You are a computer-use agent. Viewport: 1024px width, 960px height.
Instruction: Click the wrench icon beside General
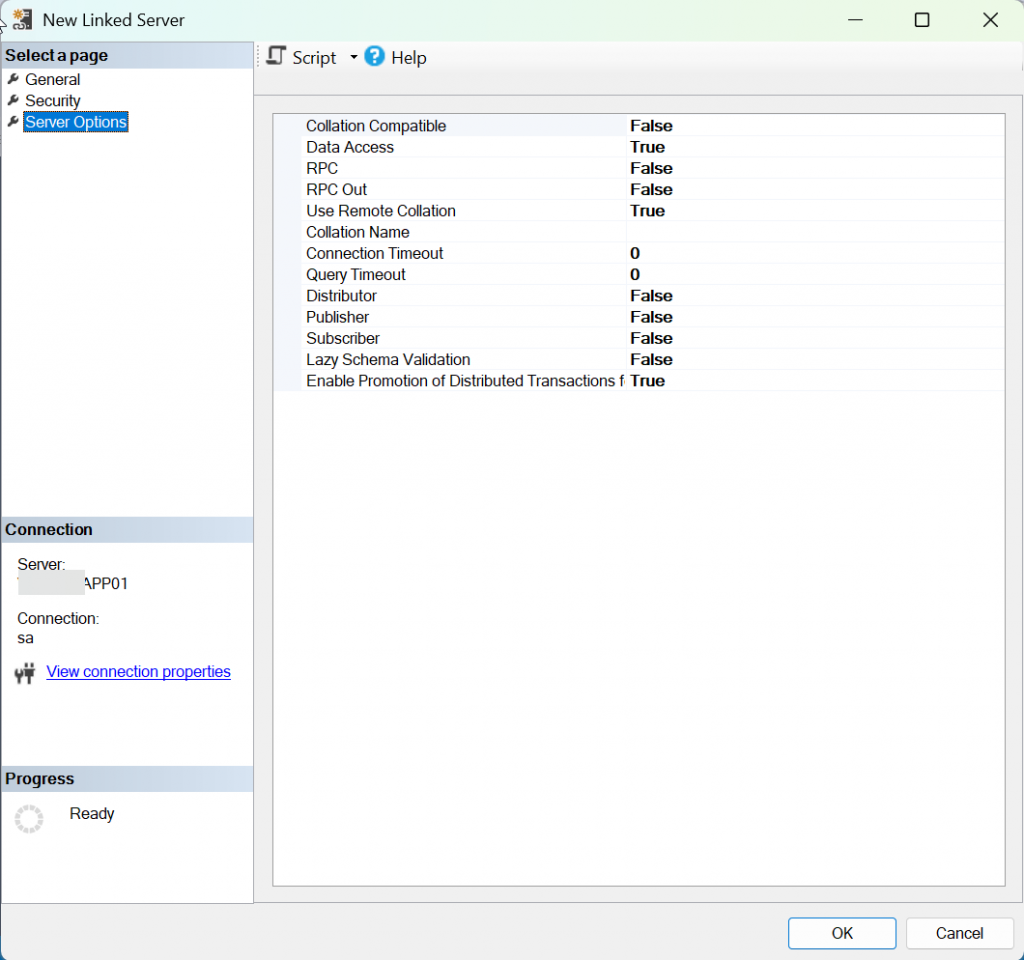click(13, 80)
